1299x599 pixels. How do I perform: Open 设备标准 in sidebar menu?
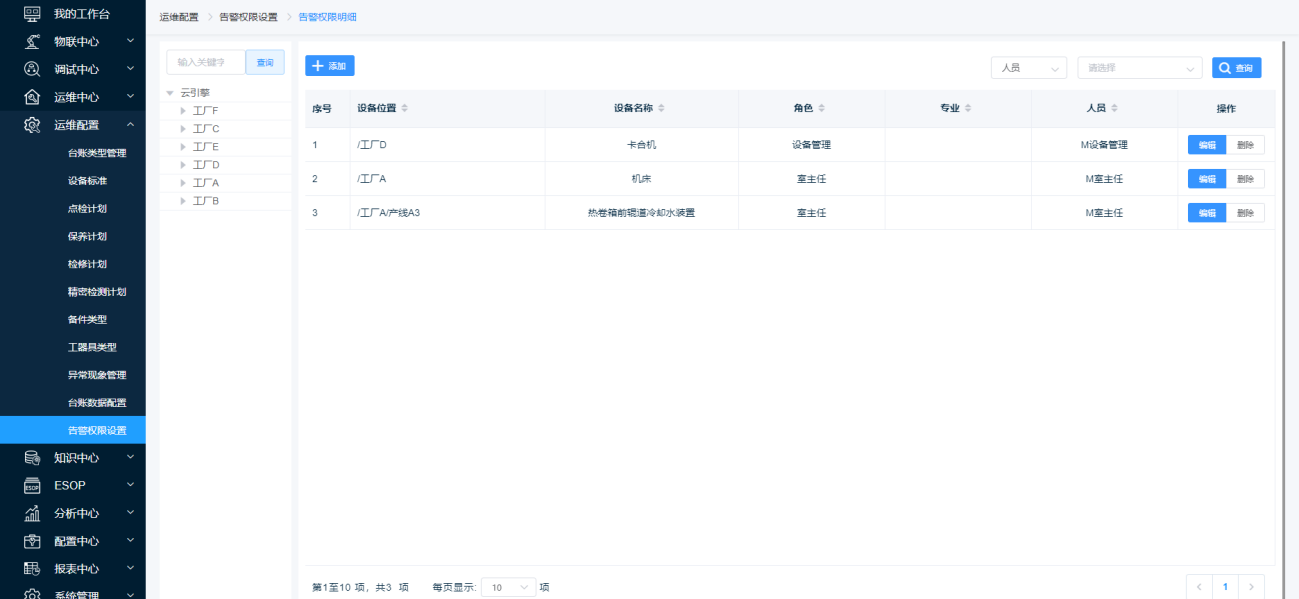pyautogui.click(x=87, y=181)
